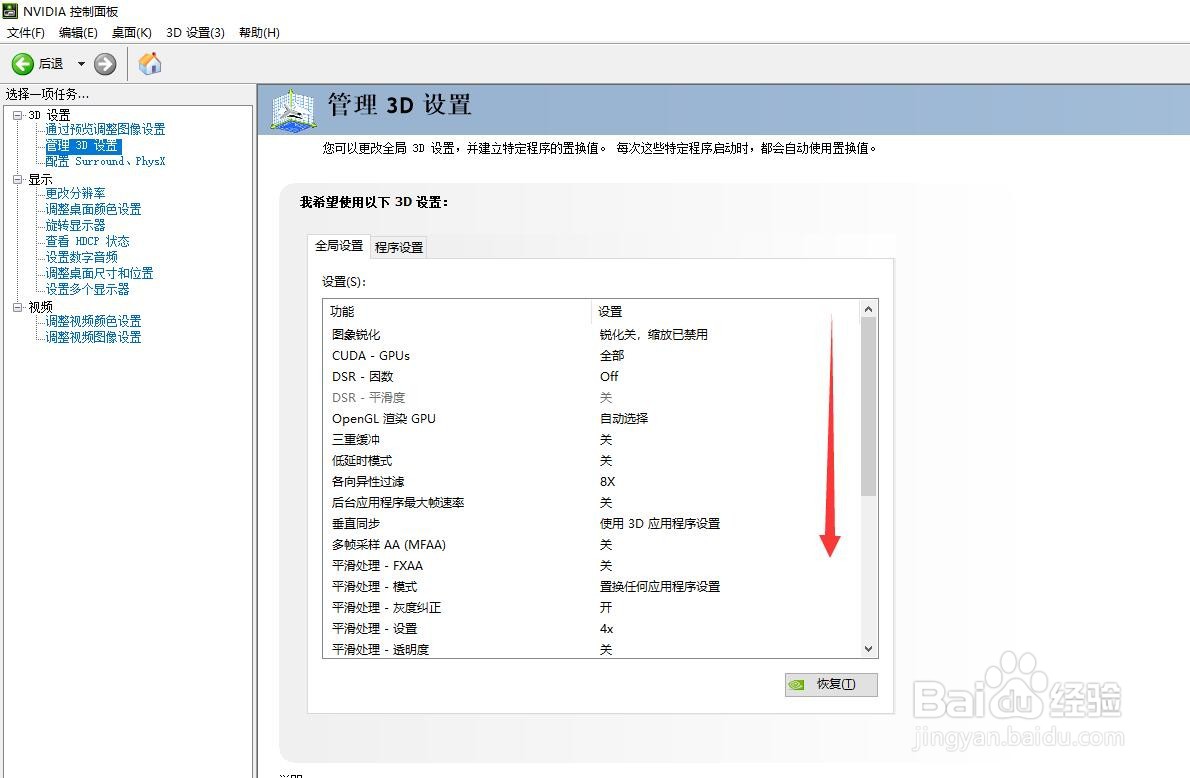Select the 平滑处理 - FXAA row
Screen dimensions: 1190x778
point(591,565)
